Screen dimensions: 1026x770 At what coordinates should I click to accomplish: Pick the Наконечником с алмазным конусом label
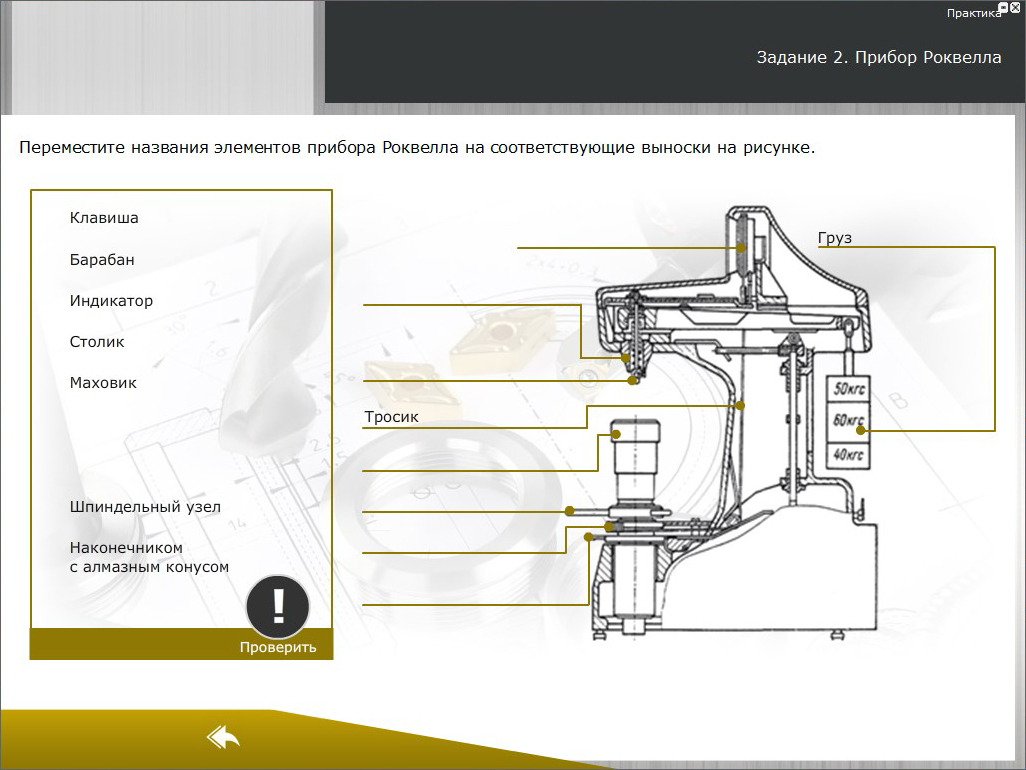click(149, 558)
